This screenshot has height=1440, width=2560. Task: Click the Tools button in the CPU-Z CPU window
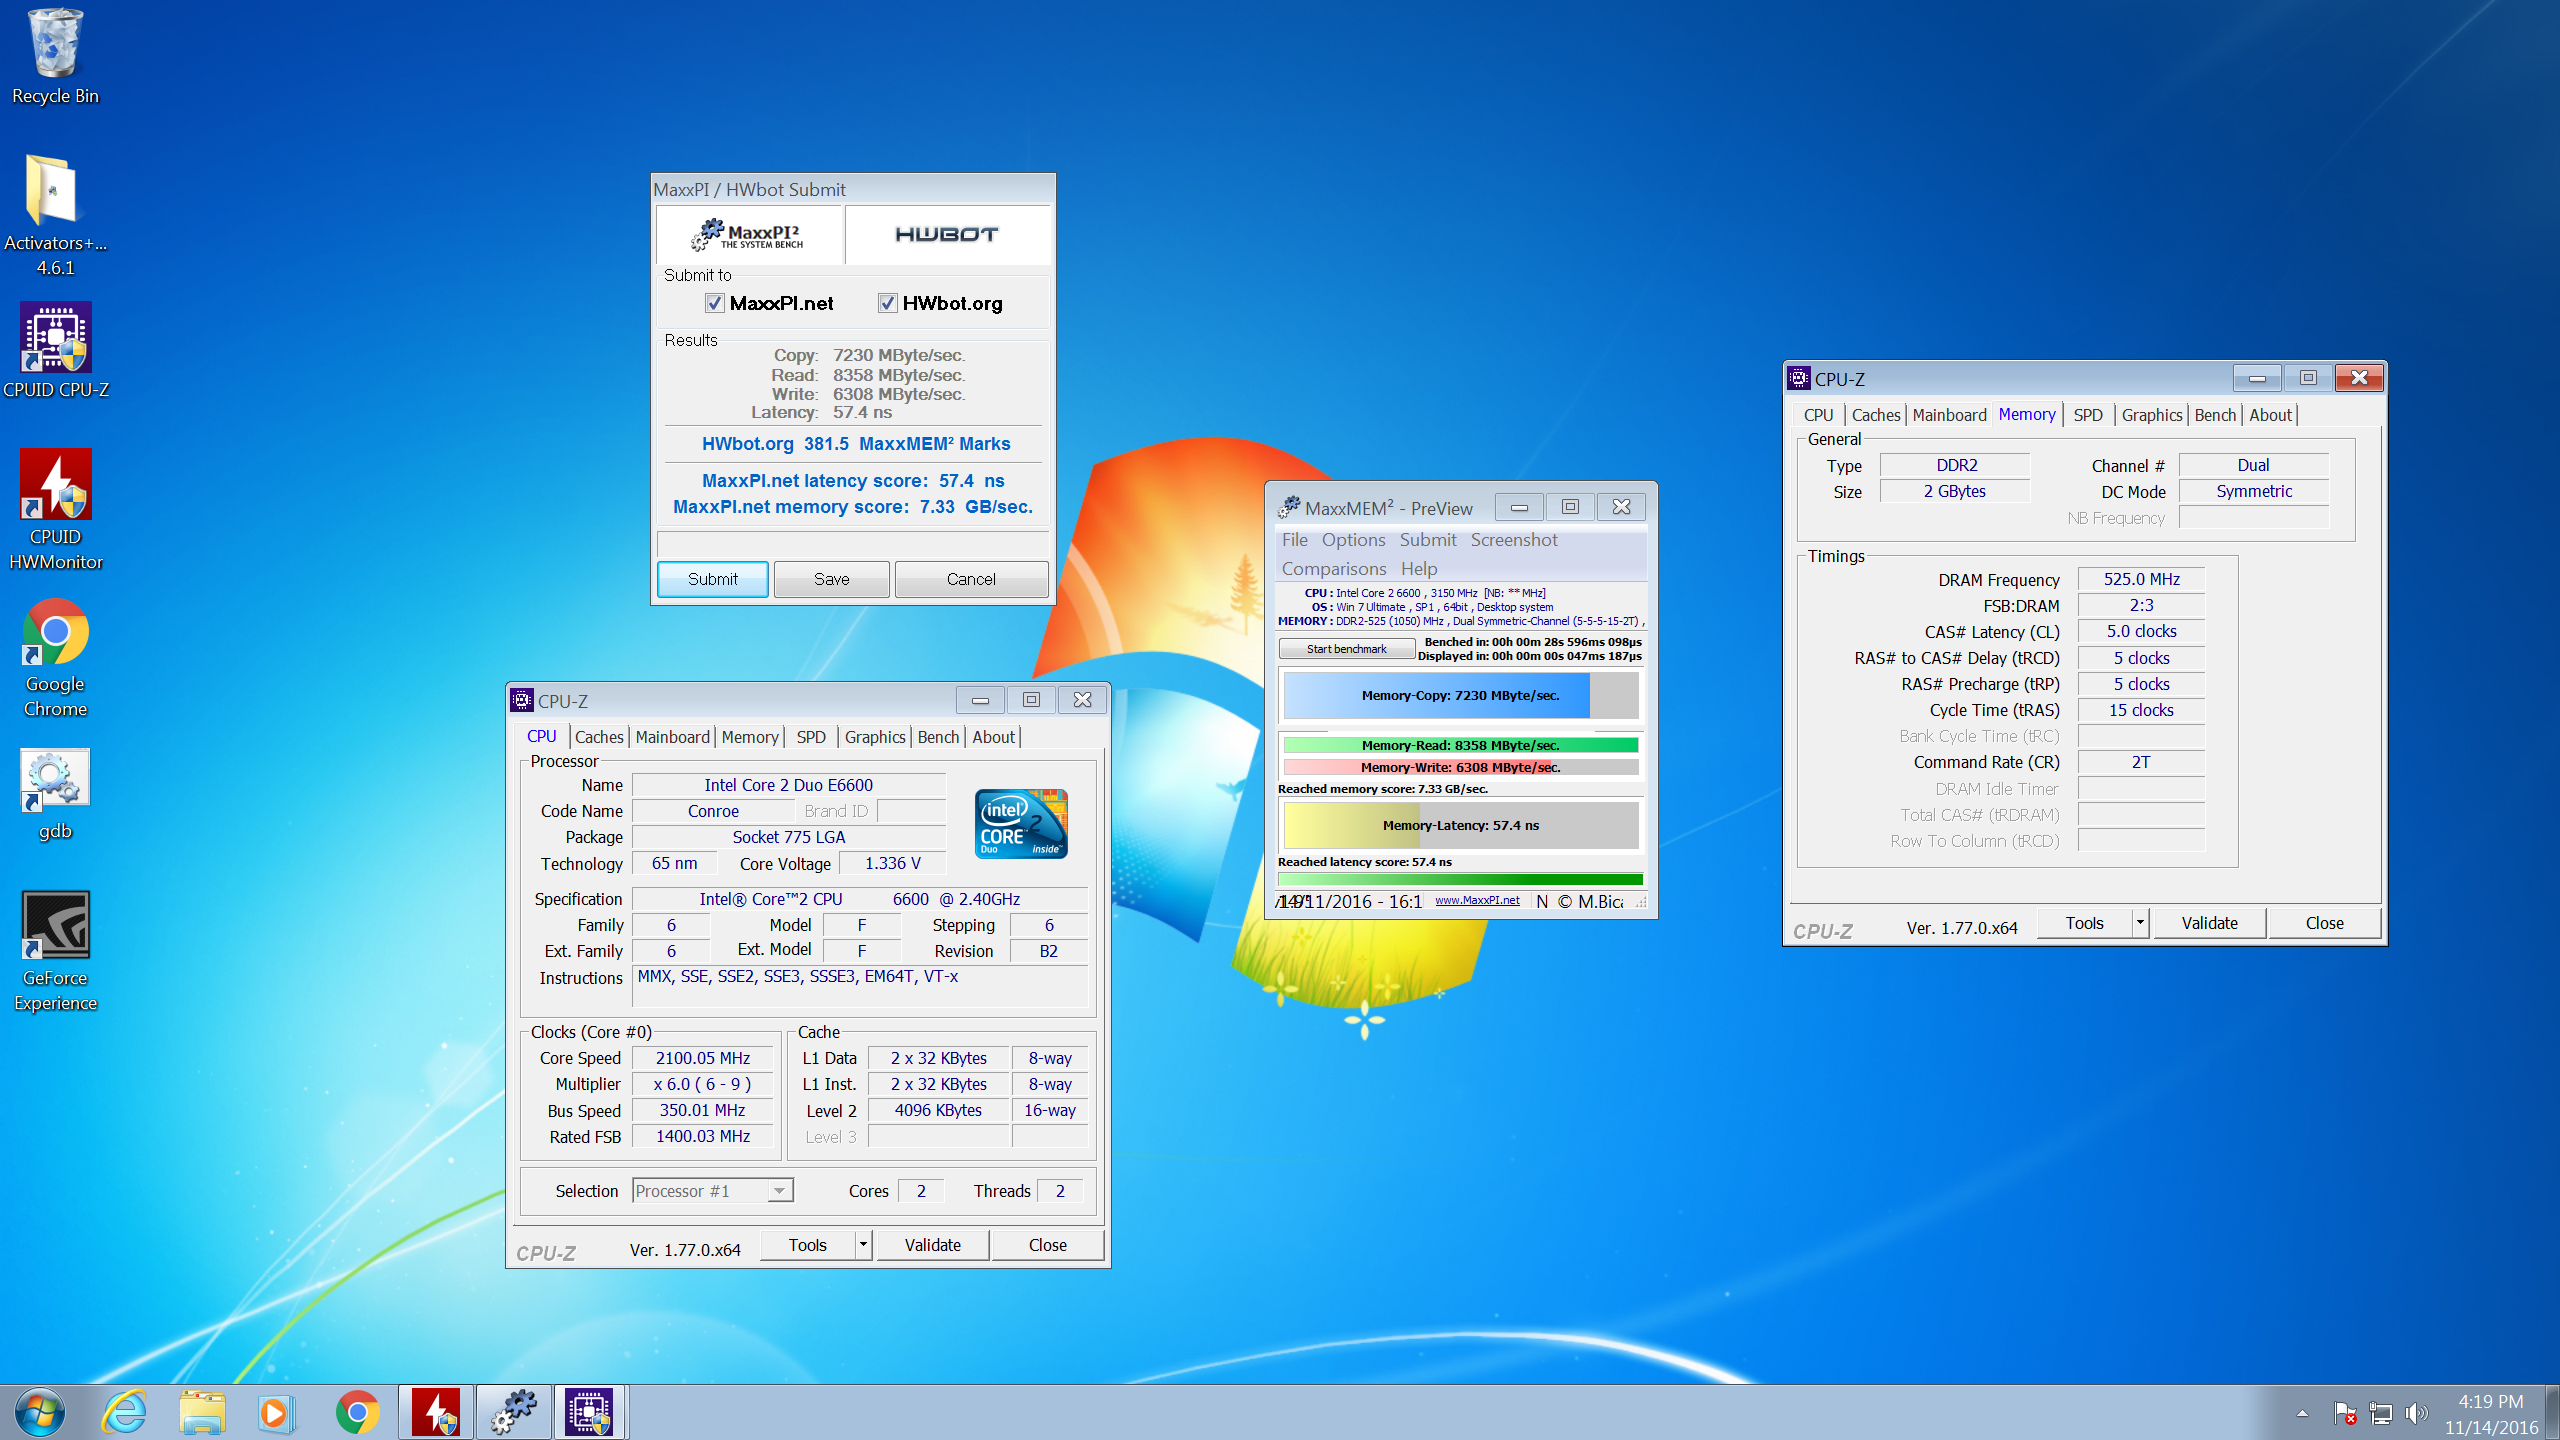[x=807, y=1245]
